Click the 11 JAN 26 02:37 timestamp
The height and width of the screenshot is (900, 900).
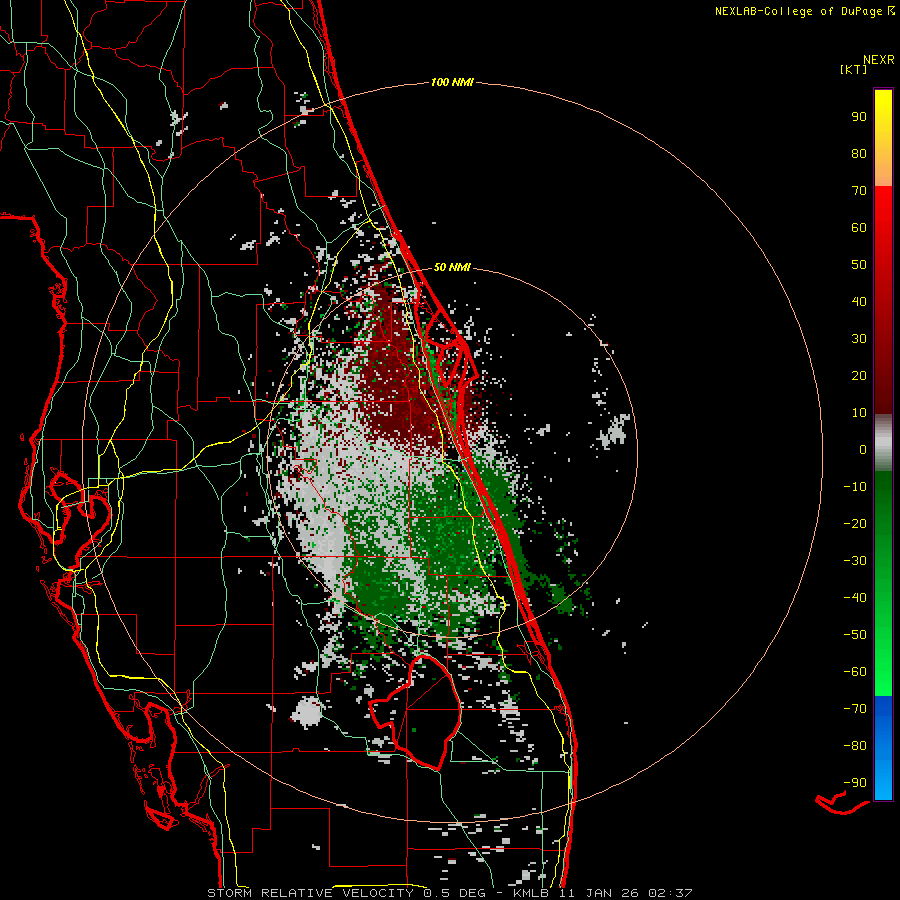[626, 893]
